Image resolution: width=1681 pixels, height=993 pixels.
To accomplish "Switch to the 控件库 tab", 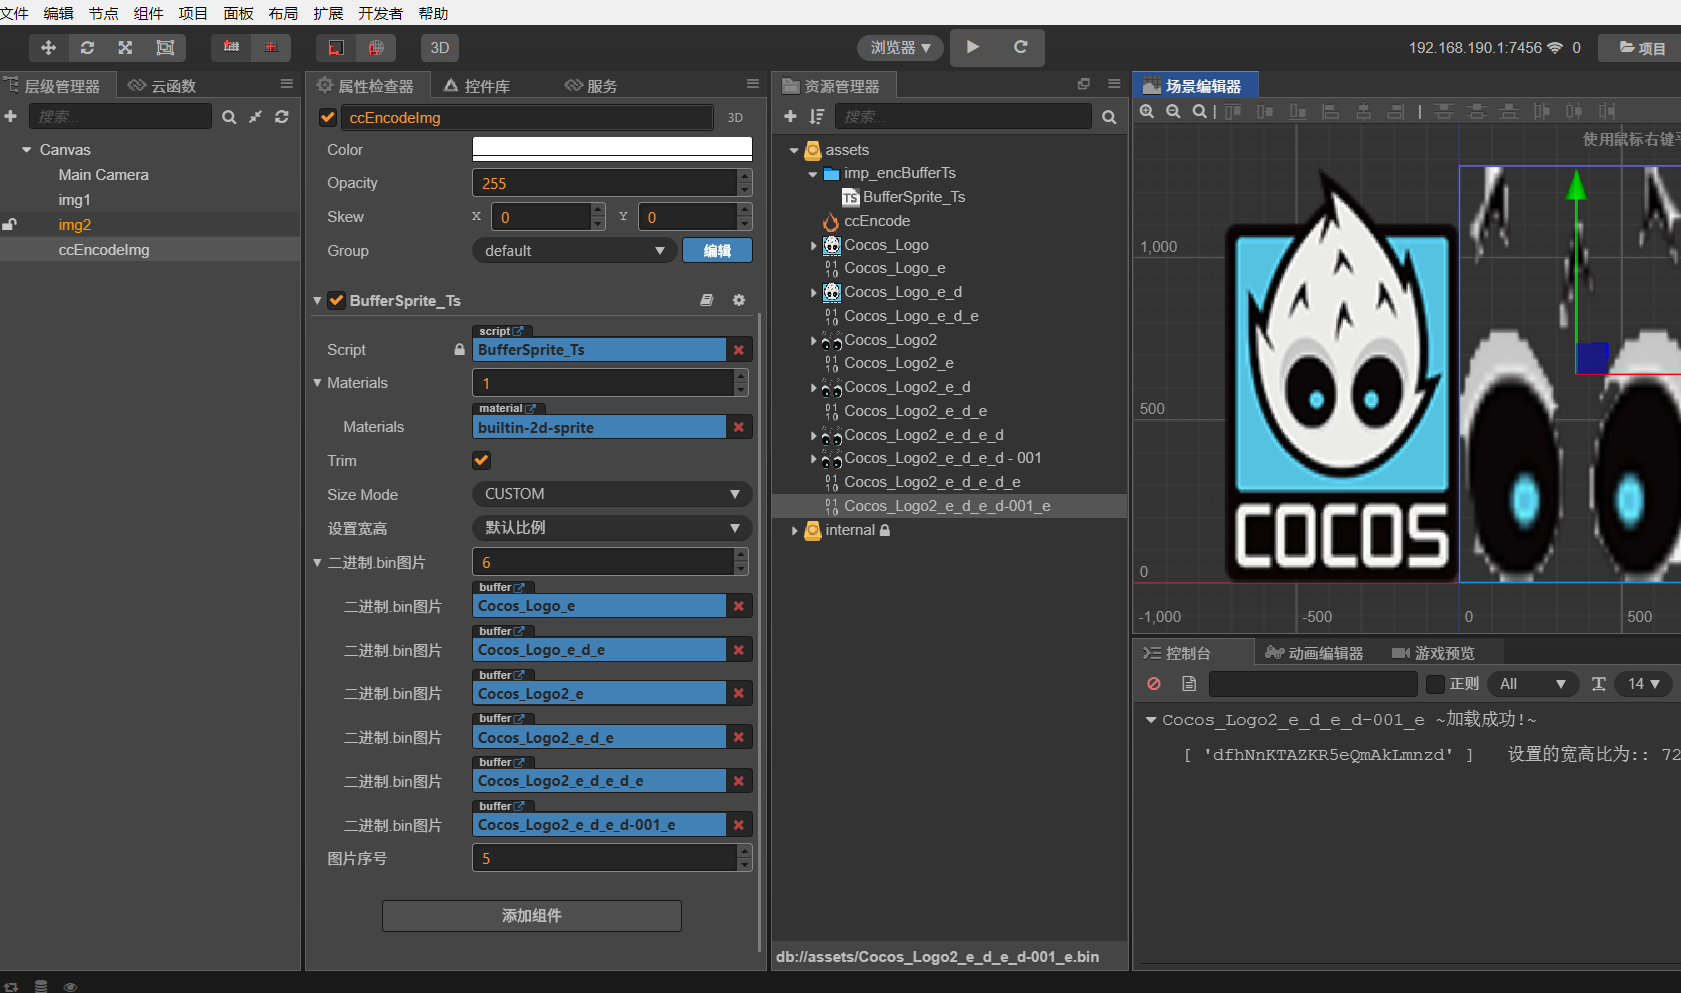I will pyautogui.click(x=489, y=85).
